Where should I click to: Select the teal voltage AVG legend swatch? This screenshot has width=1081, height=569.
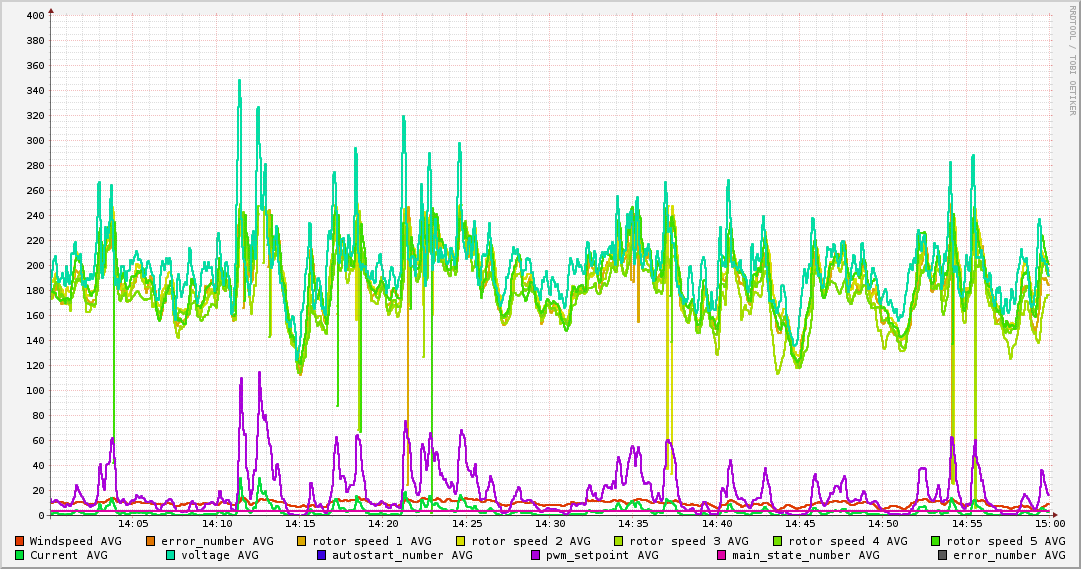click(170, 555)
